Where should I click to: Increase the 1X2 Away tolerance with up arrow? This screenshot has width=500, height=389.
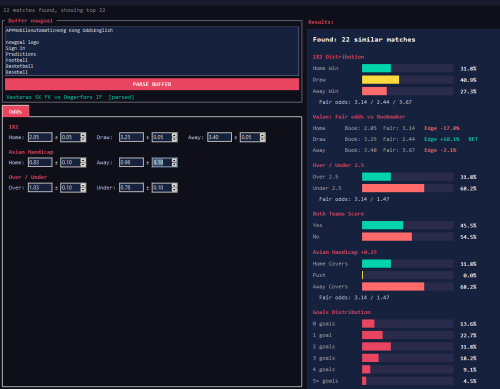click(x=263, y=135)
